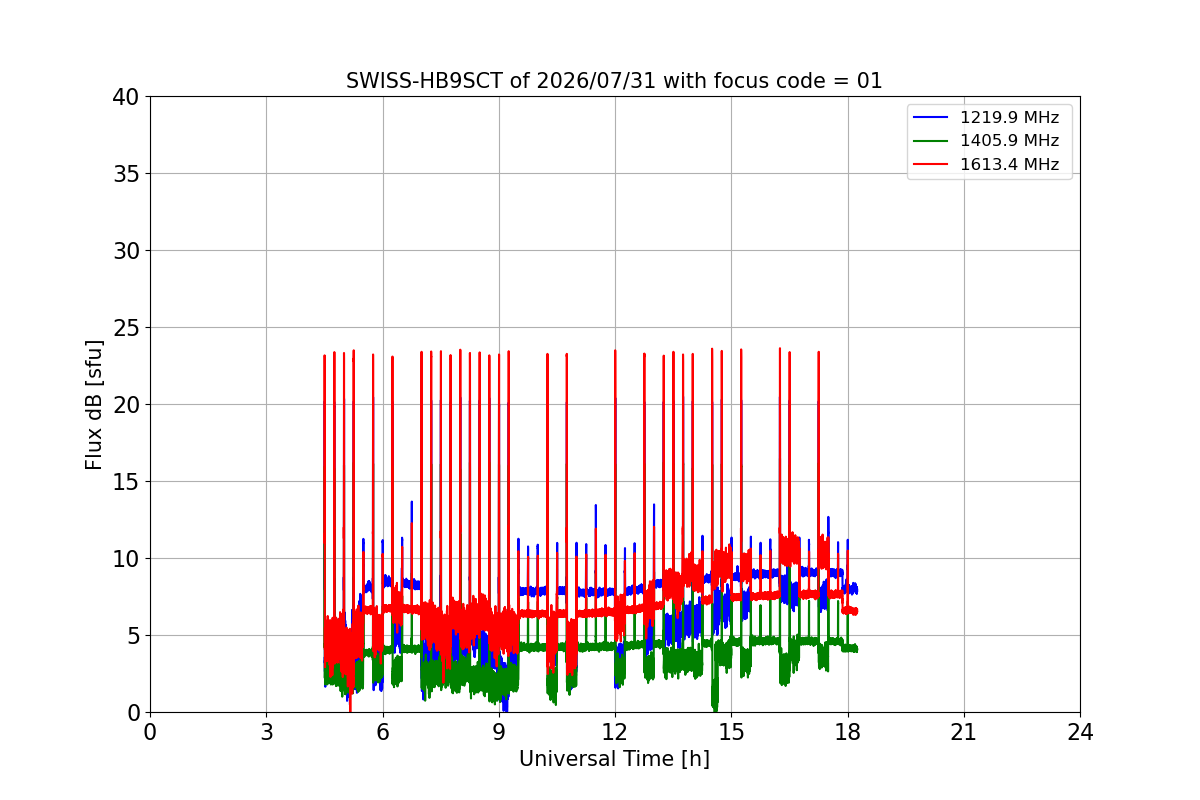Viewport: 1200px width, 800px height.
Task: Click the x-axis tick label 6
Action: click(x=382, y=732)
